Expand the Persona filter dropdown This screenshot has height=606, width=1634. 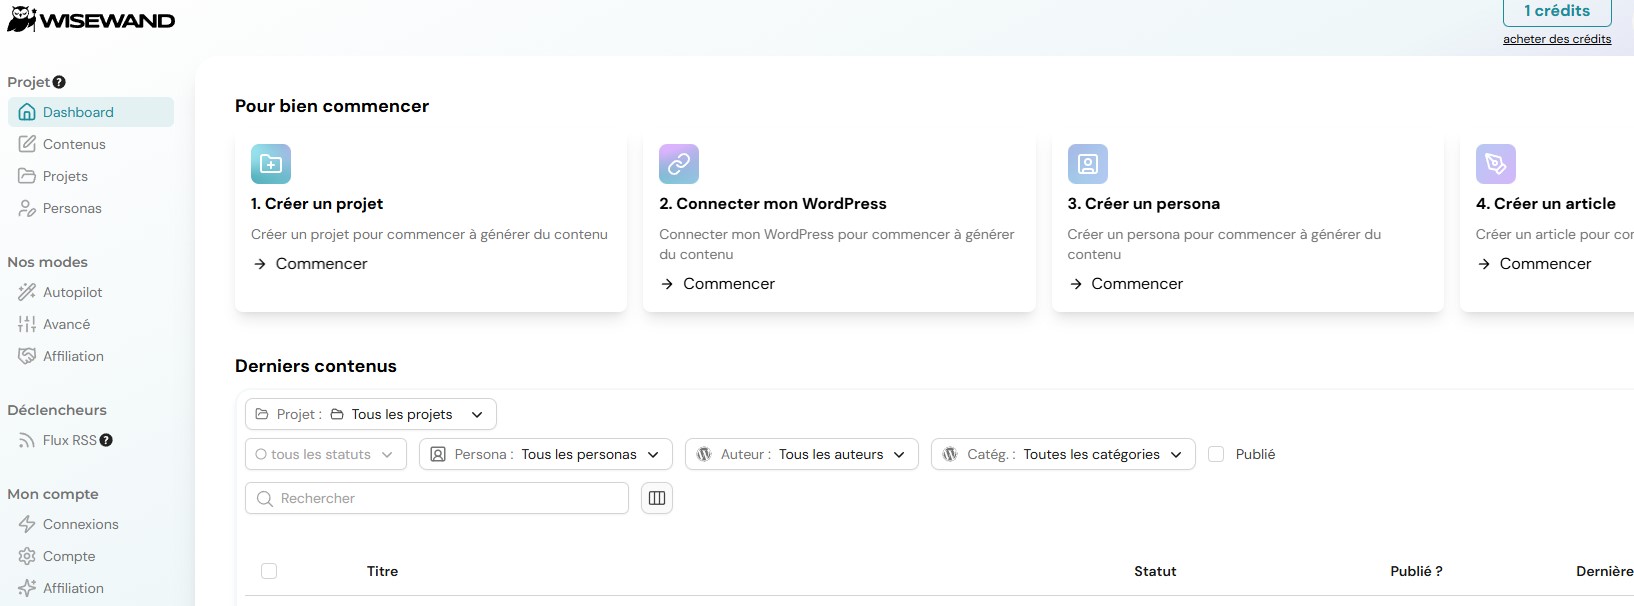point(545,454)
